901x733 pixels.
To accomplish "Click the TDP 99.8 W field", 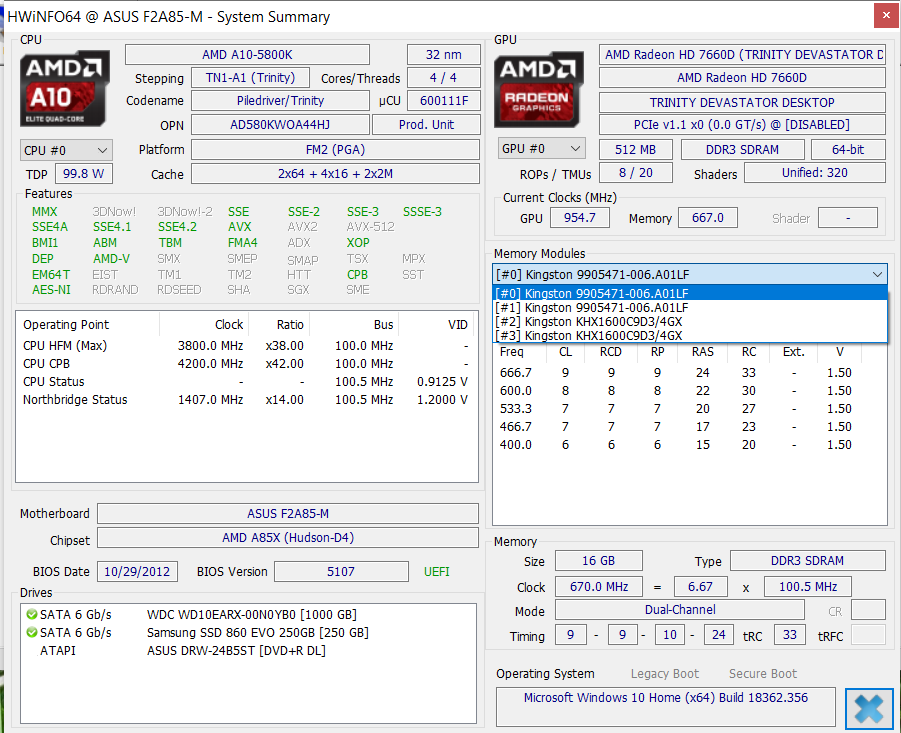I will (84, 173).
